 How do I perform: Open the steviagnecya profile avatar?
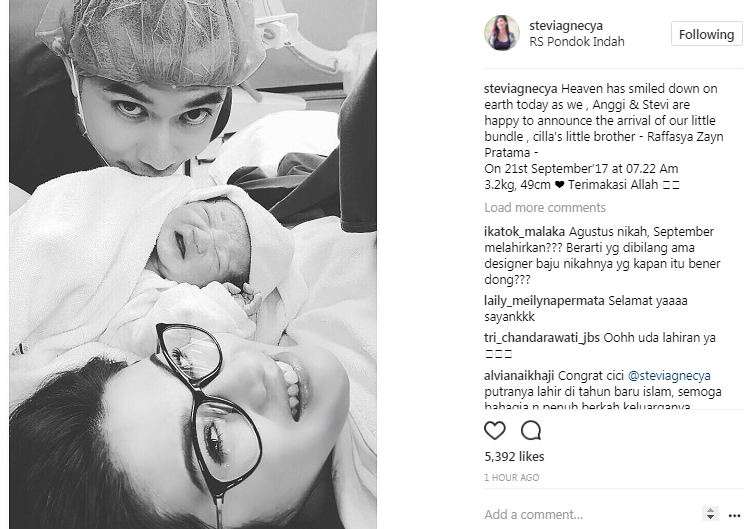pos(502,33)
